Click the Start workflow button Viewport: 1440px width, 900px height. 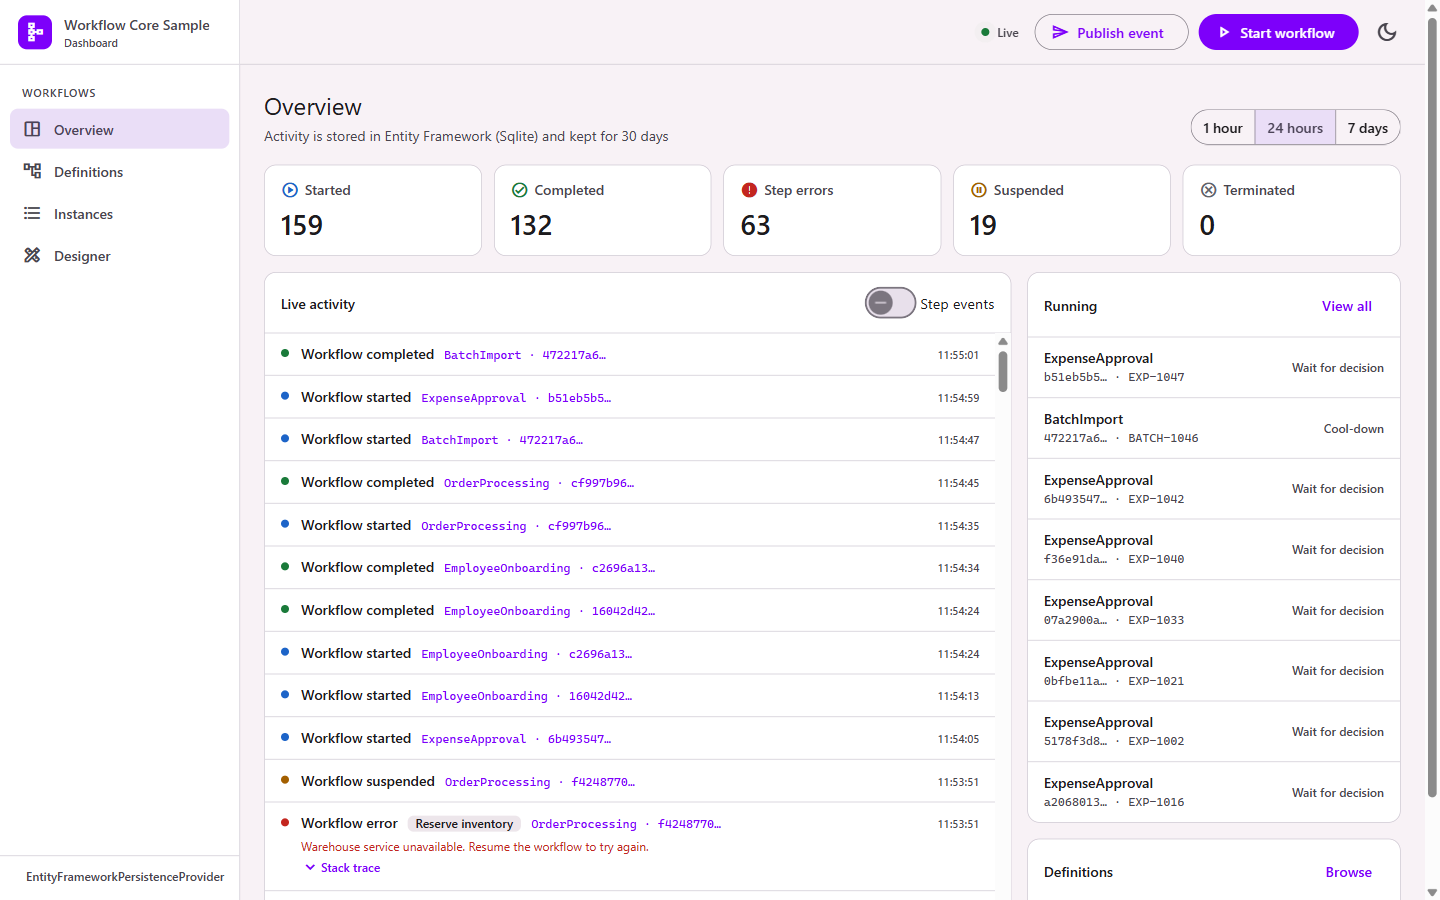1278,32
